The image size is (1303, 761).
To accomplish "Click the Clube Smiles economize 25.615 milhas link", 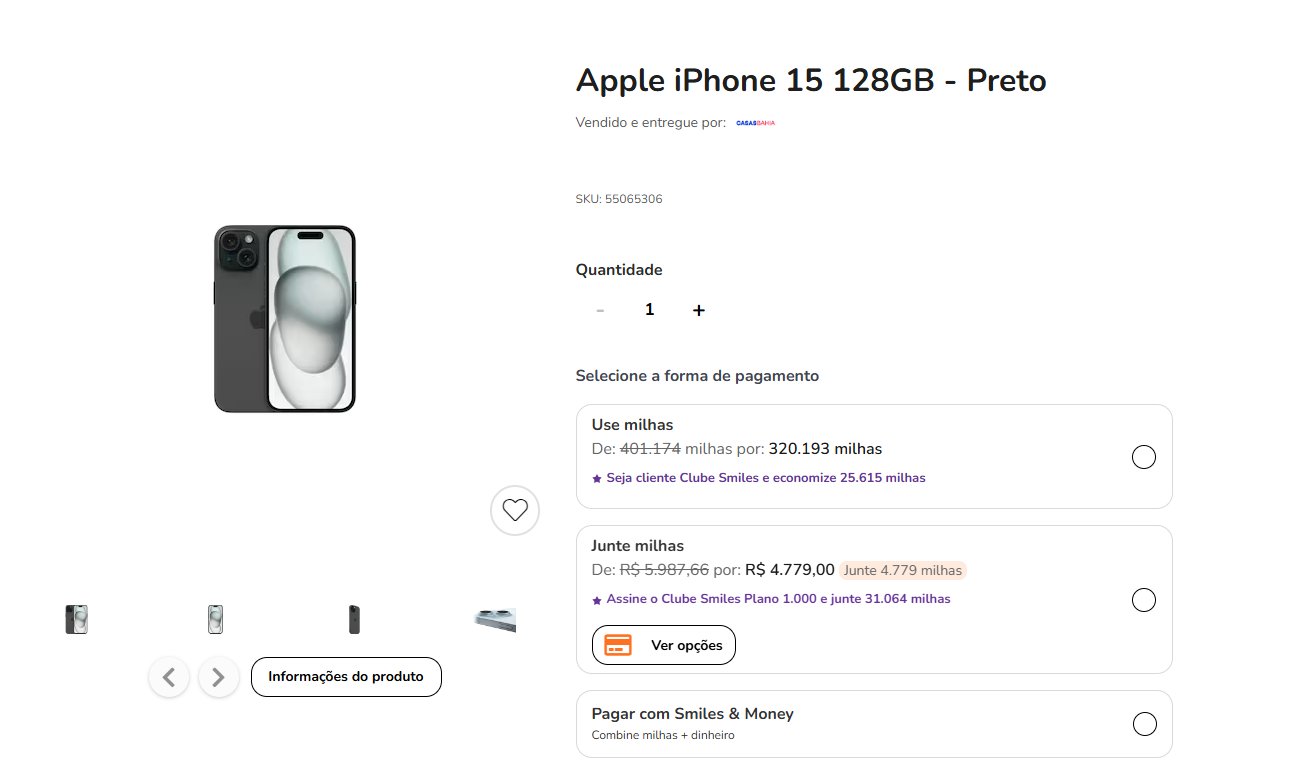I will coord(759,478).
